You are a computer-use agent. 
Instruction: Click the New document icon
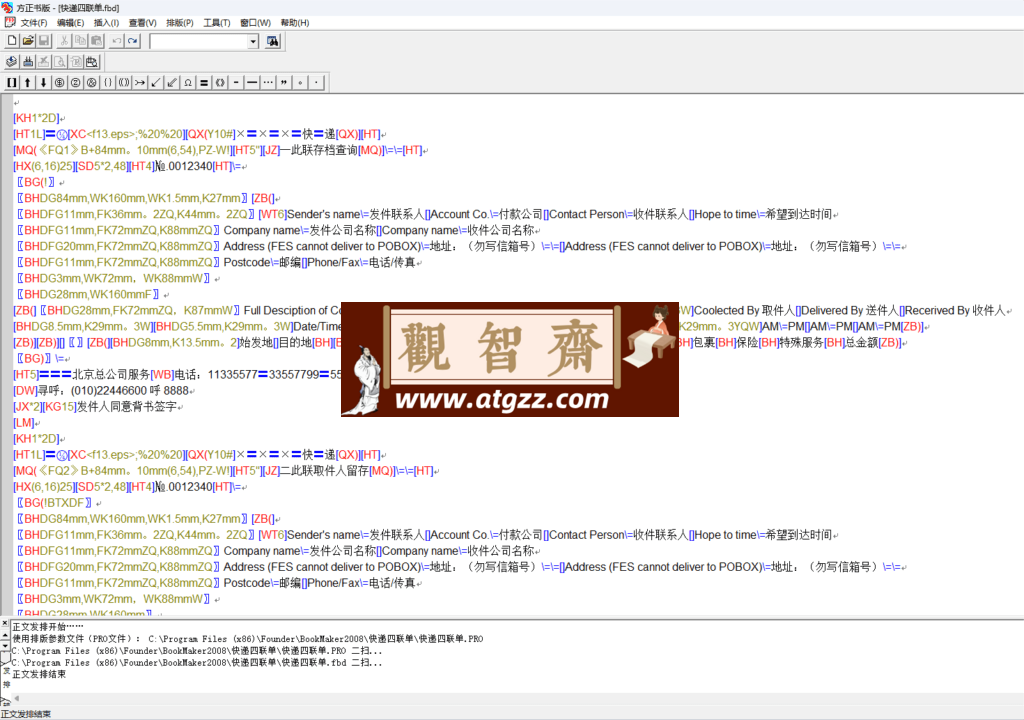click(12, 41)
